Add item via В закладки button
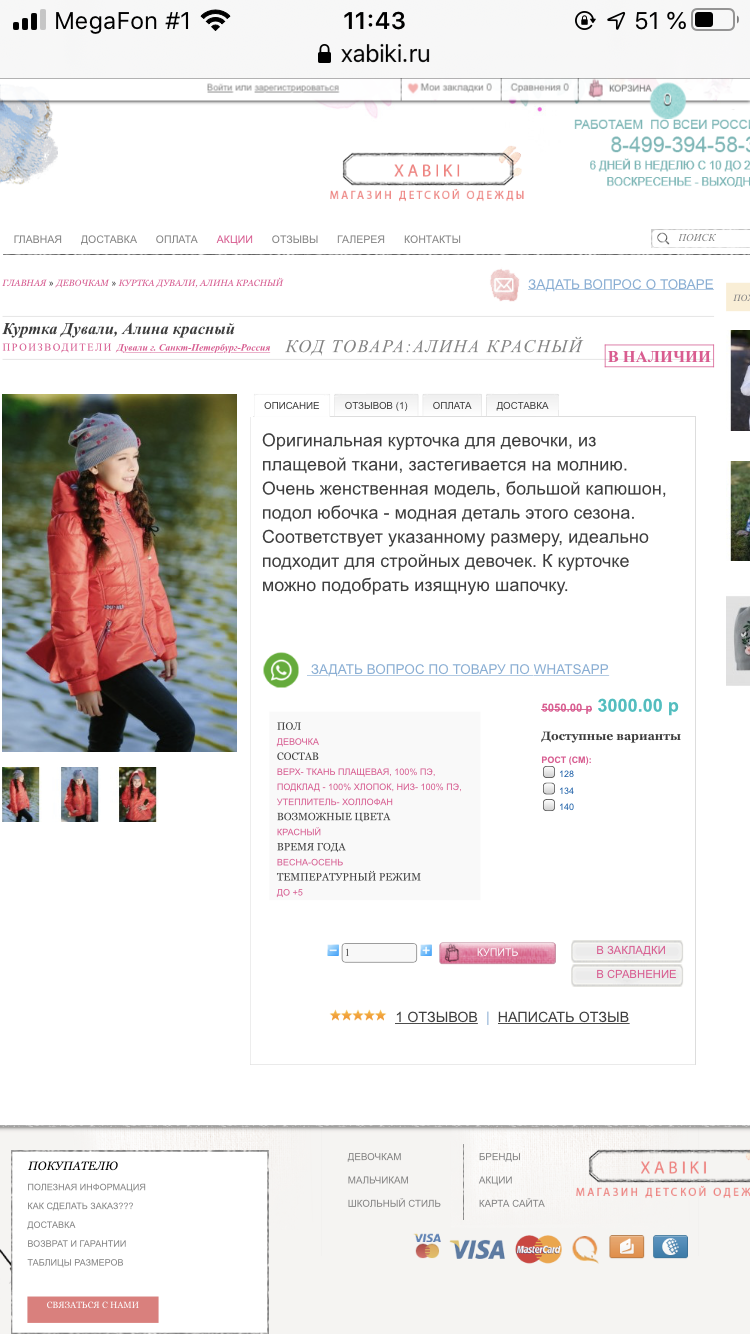The height and width of the screenshot is (1334, 750). coord(627,951)
